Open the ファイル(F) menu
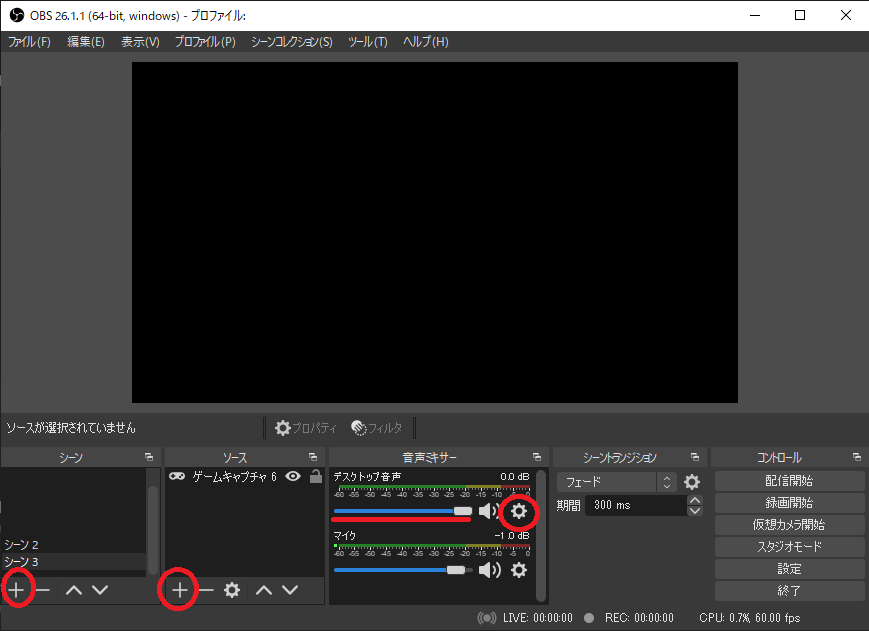Viewport: 869px width, 631px height. tap(29, 42)
